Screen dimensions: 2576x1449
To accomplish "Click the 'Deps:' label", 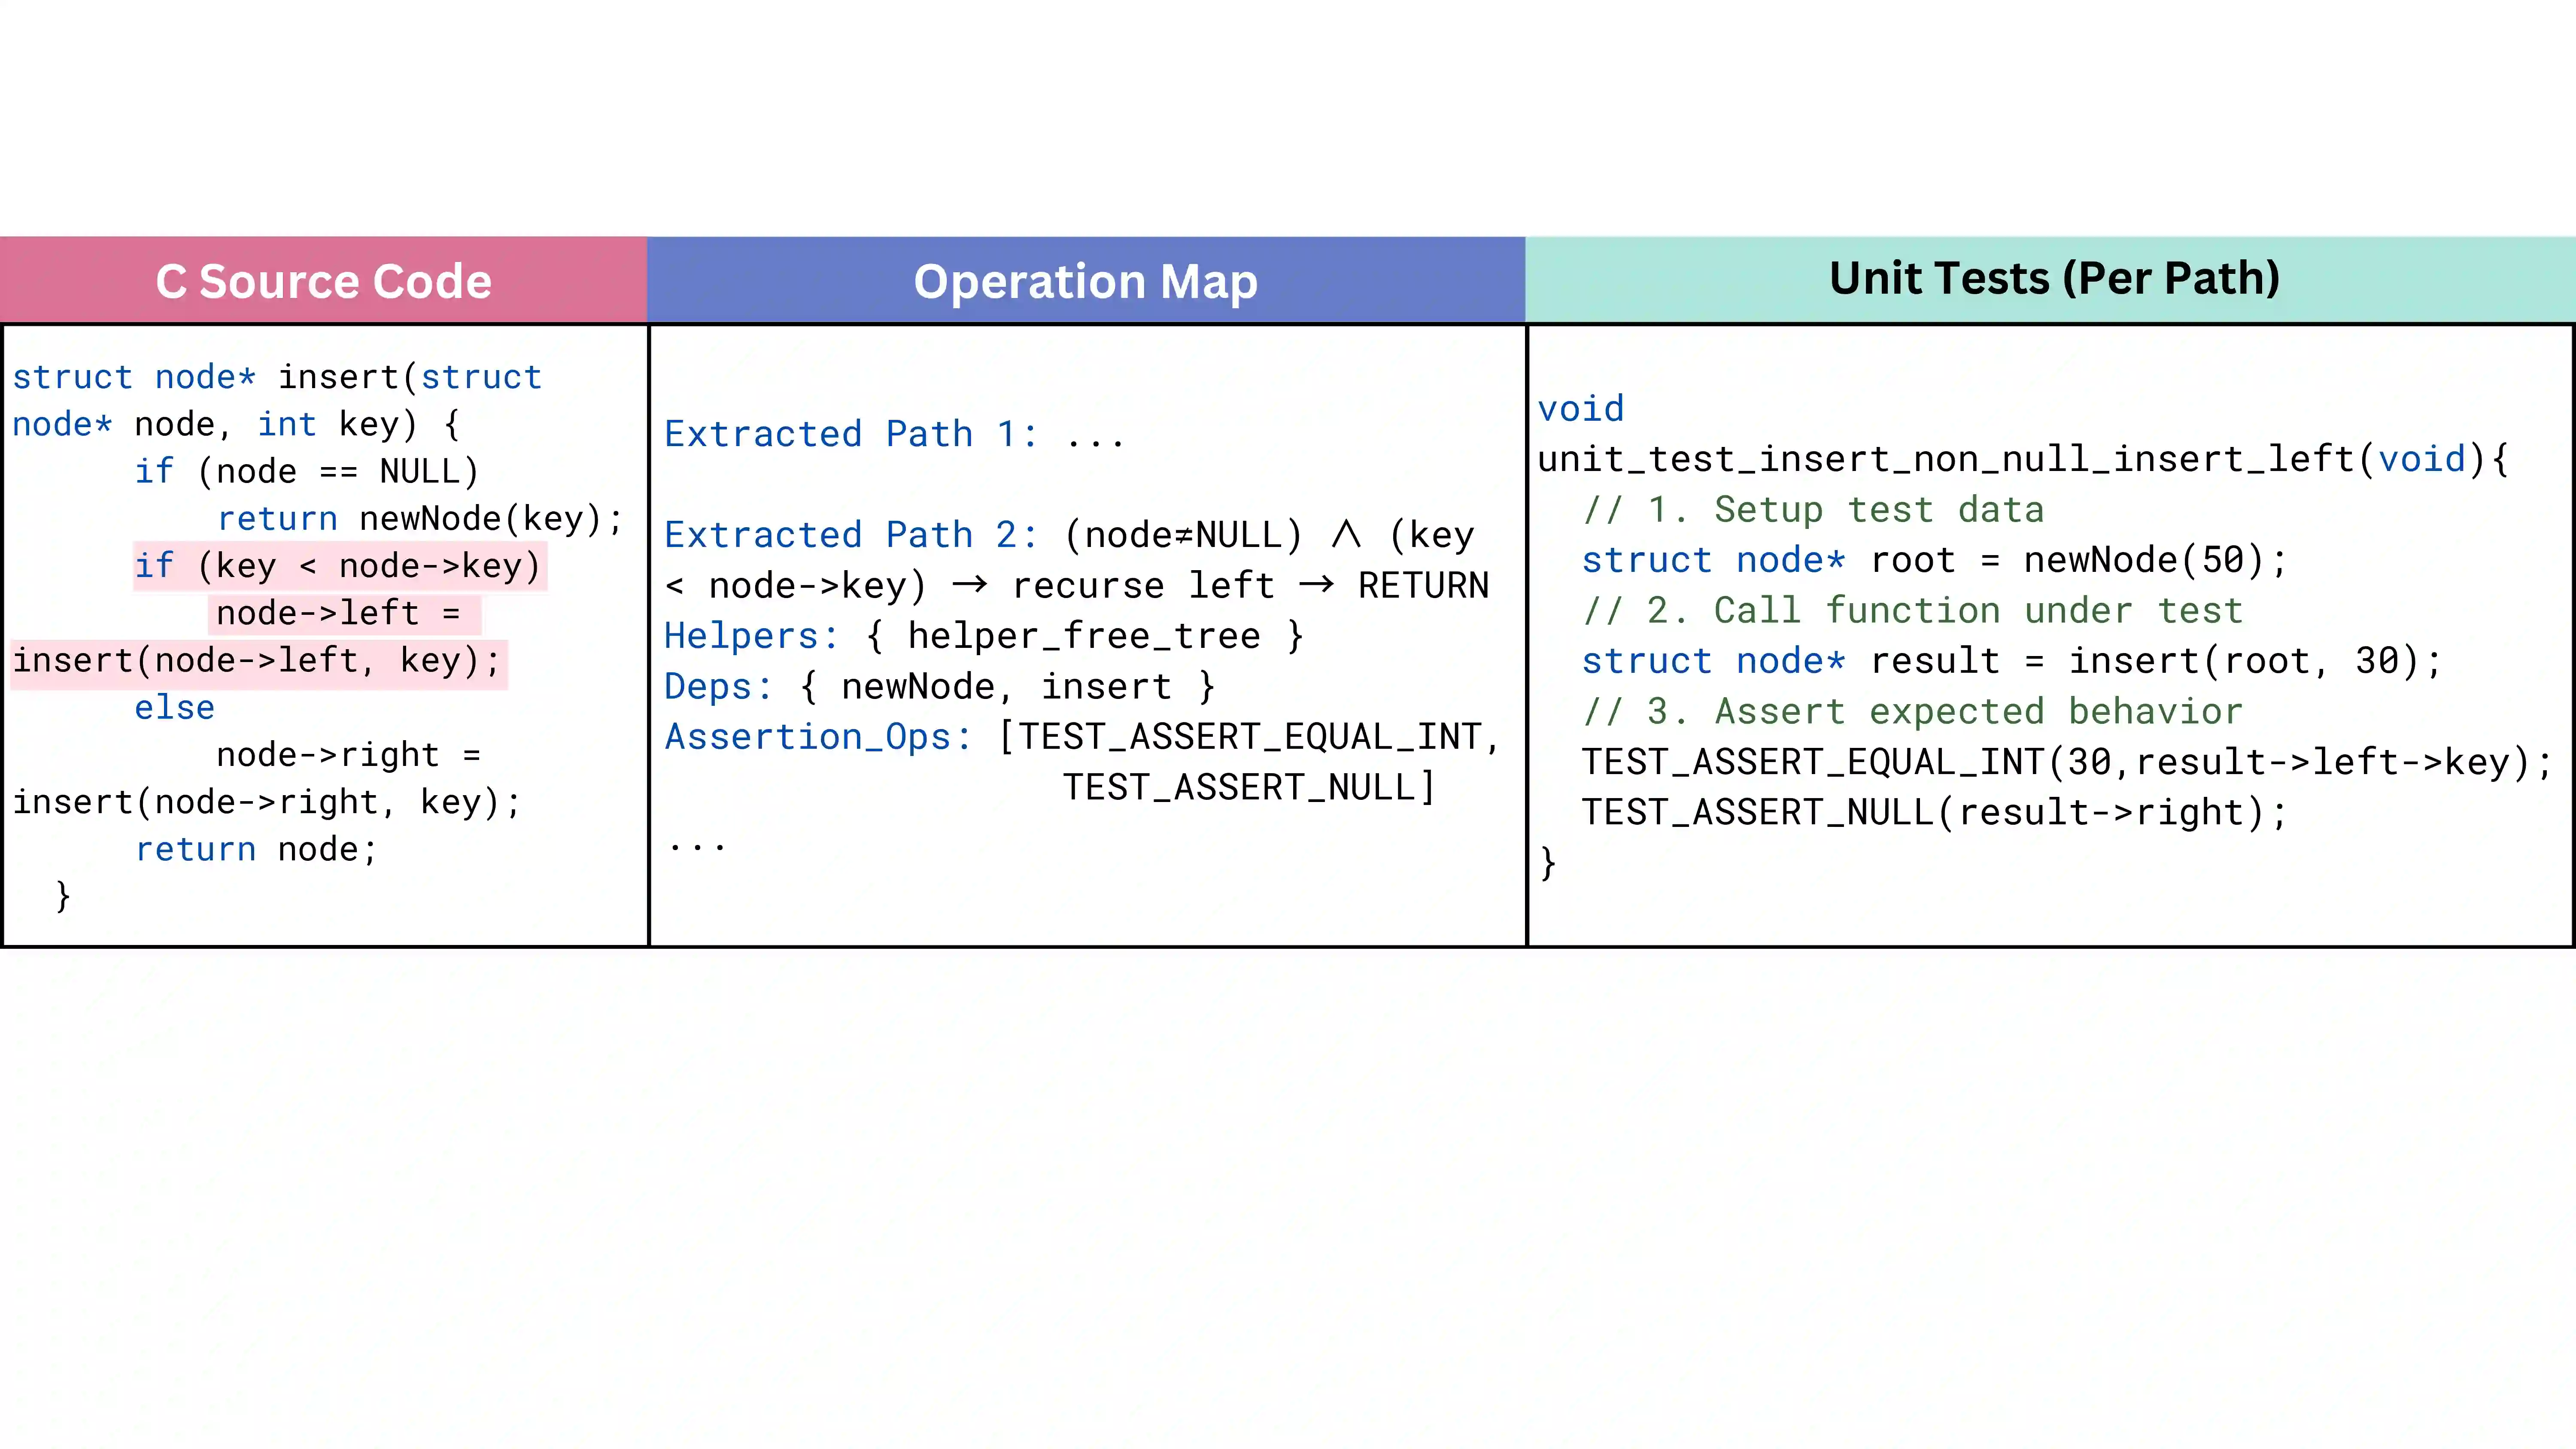I will tap(718, 687).
